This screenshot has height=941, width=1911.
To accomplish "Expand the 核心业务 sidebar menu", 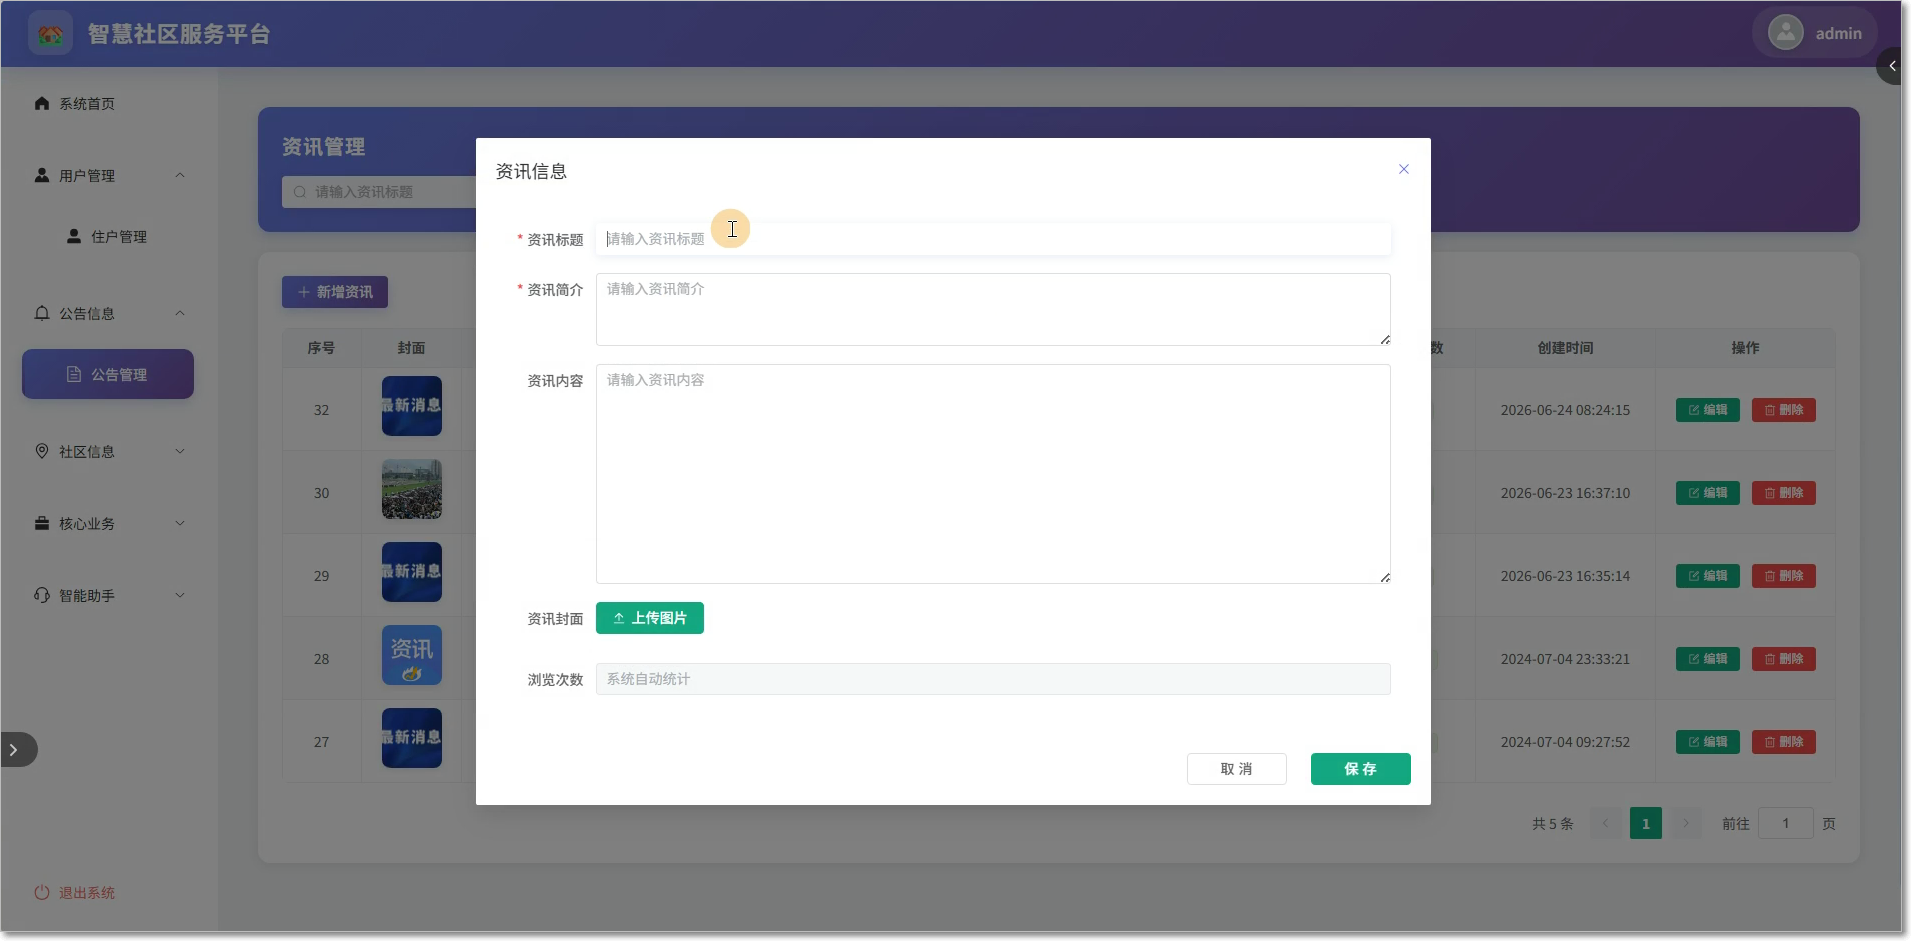I will click(108, 524).
